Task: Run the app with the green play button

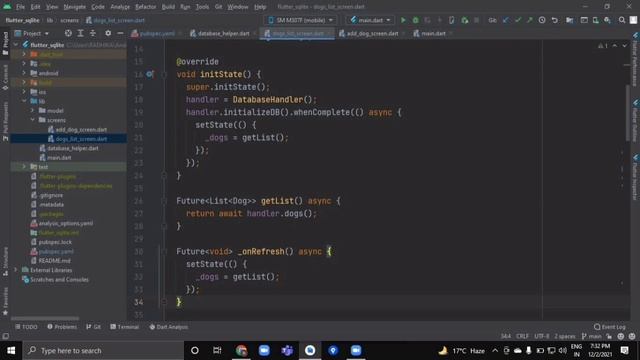Action: coord(403,20)
